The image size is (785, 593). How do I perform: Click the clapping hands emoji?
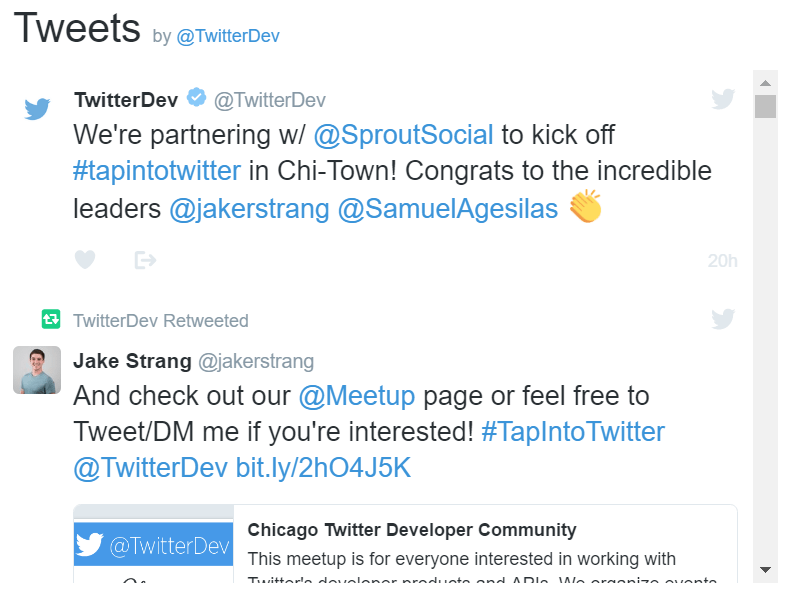(x=585, y=206)
